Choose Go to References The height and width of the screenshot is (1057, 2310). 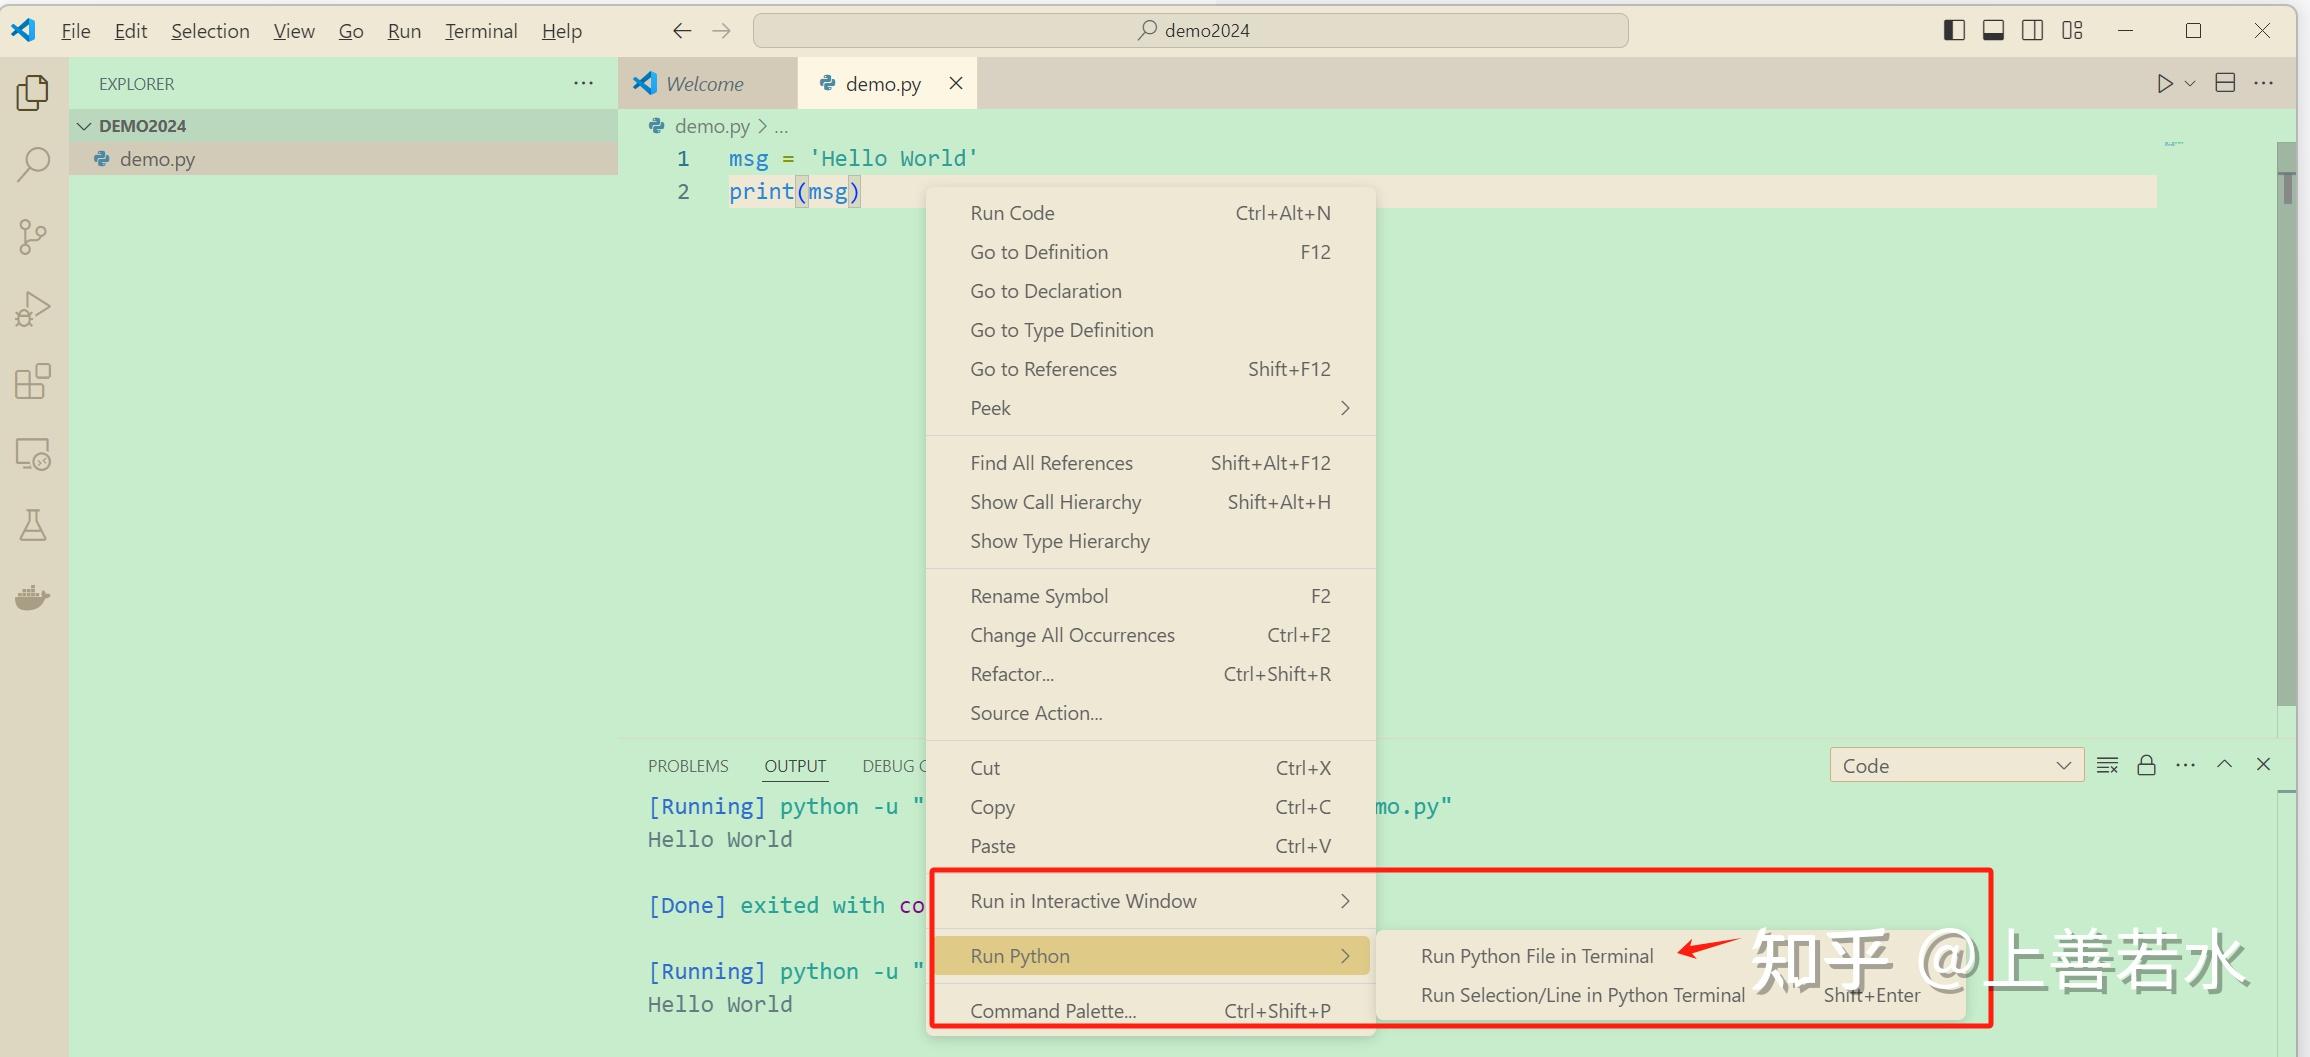(x=1150, y=369)
